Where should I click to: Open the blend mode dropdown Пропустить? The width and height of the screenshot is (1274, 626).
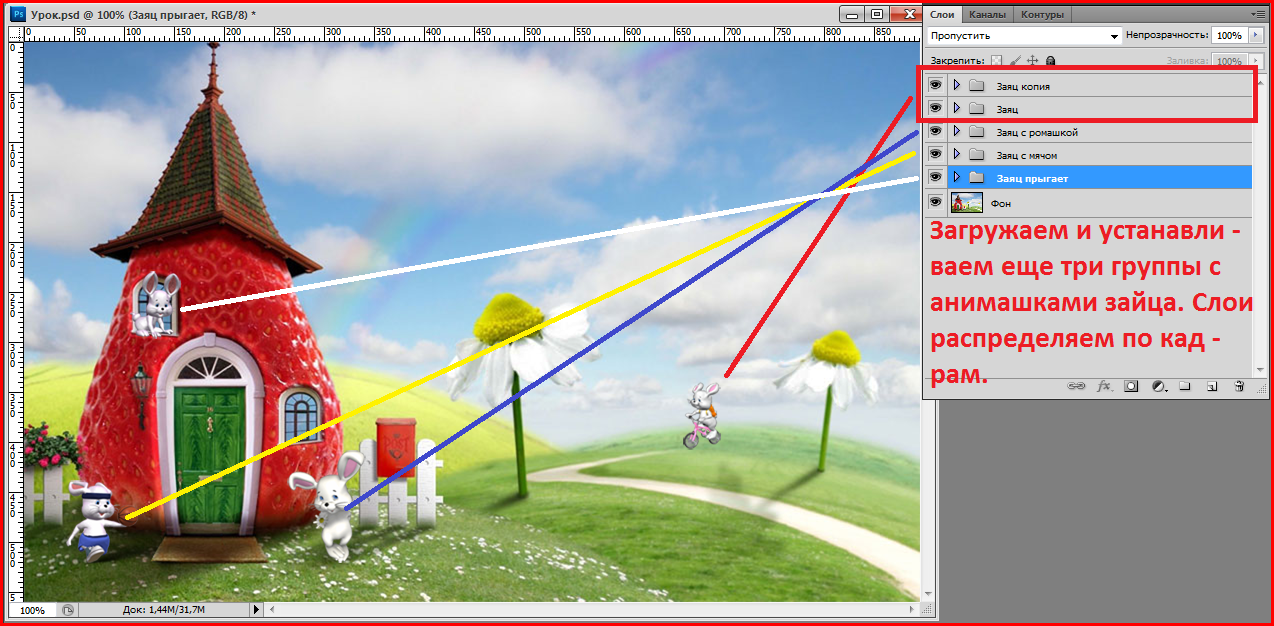pos(1023,35)
